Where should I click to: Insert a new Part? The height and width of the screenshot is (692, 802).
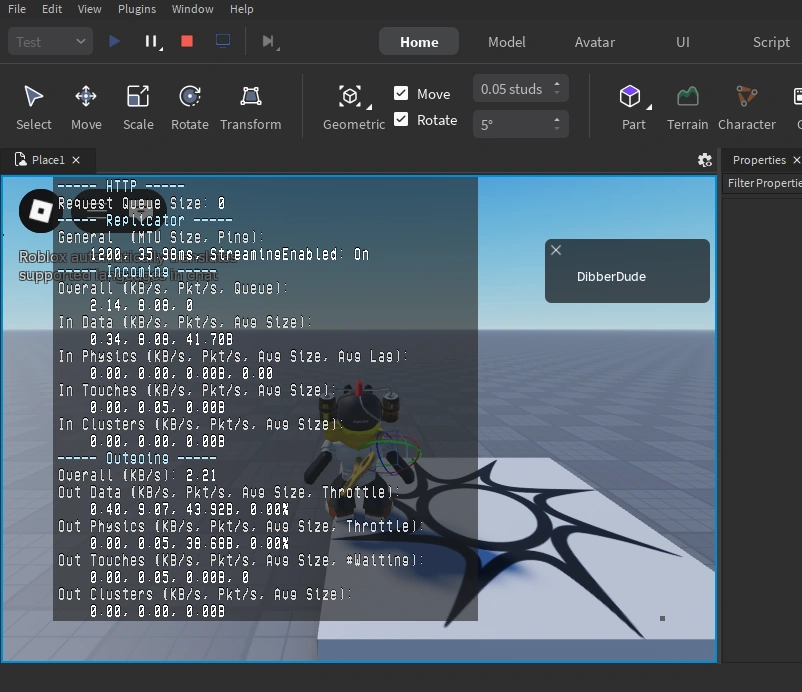pyautogui.click(x=630, y=96)
